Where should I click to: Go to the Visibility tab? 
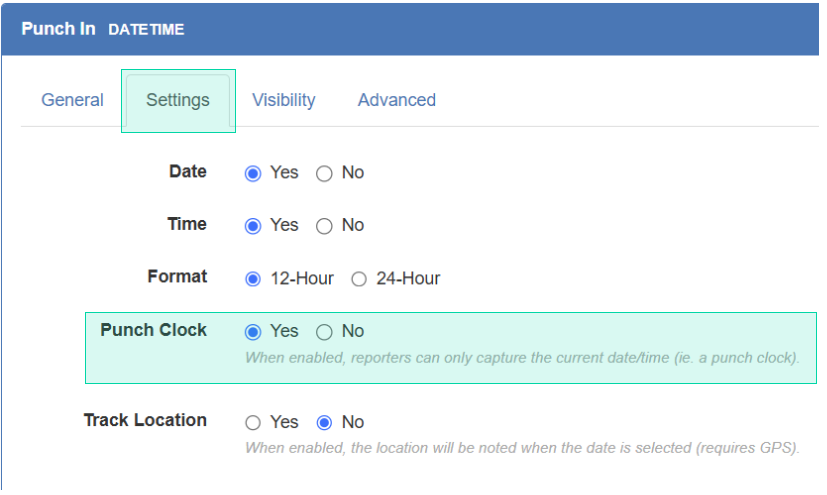coord(283,100)
